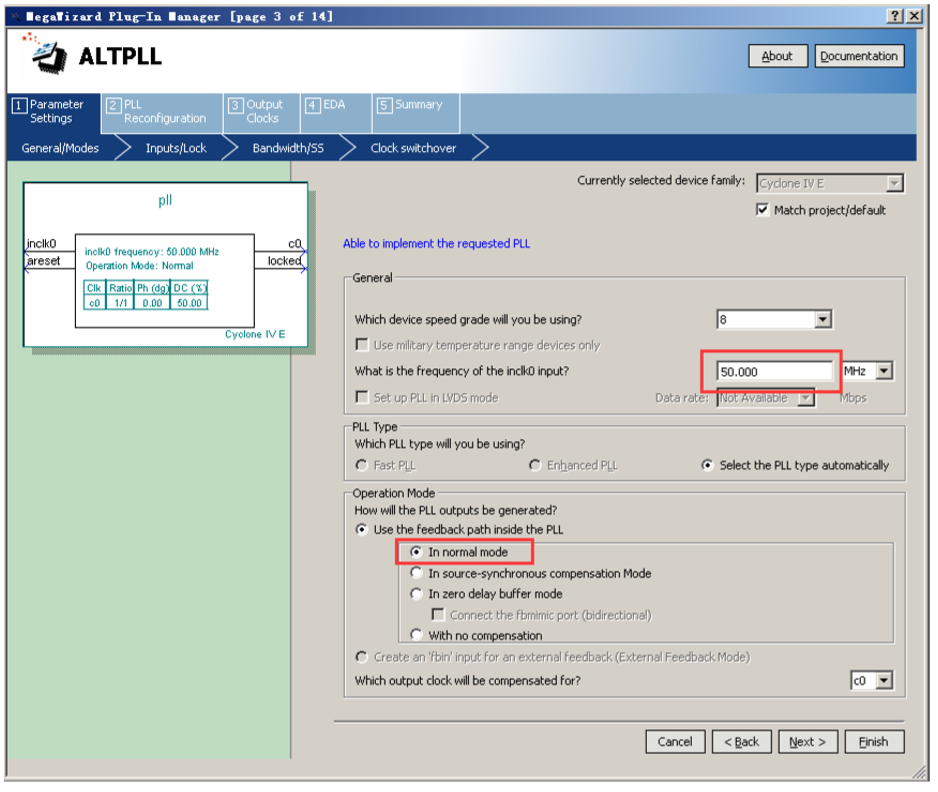Click the window resize grip corner
Screen dimensions: 938x792
(920, 773)
